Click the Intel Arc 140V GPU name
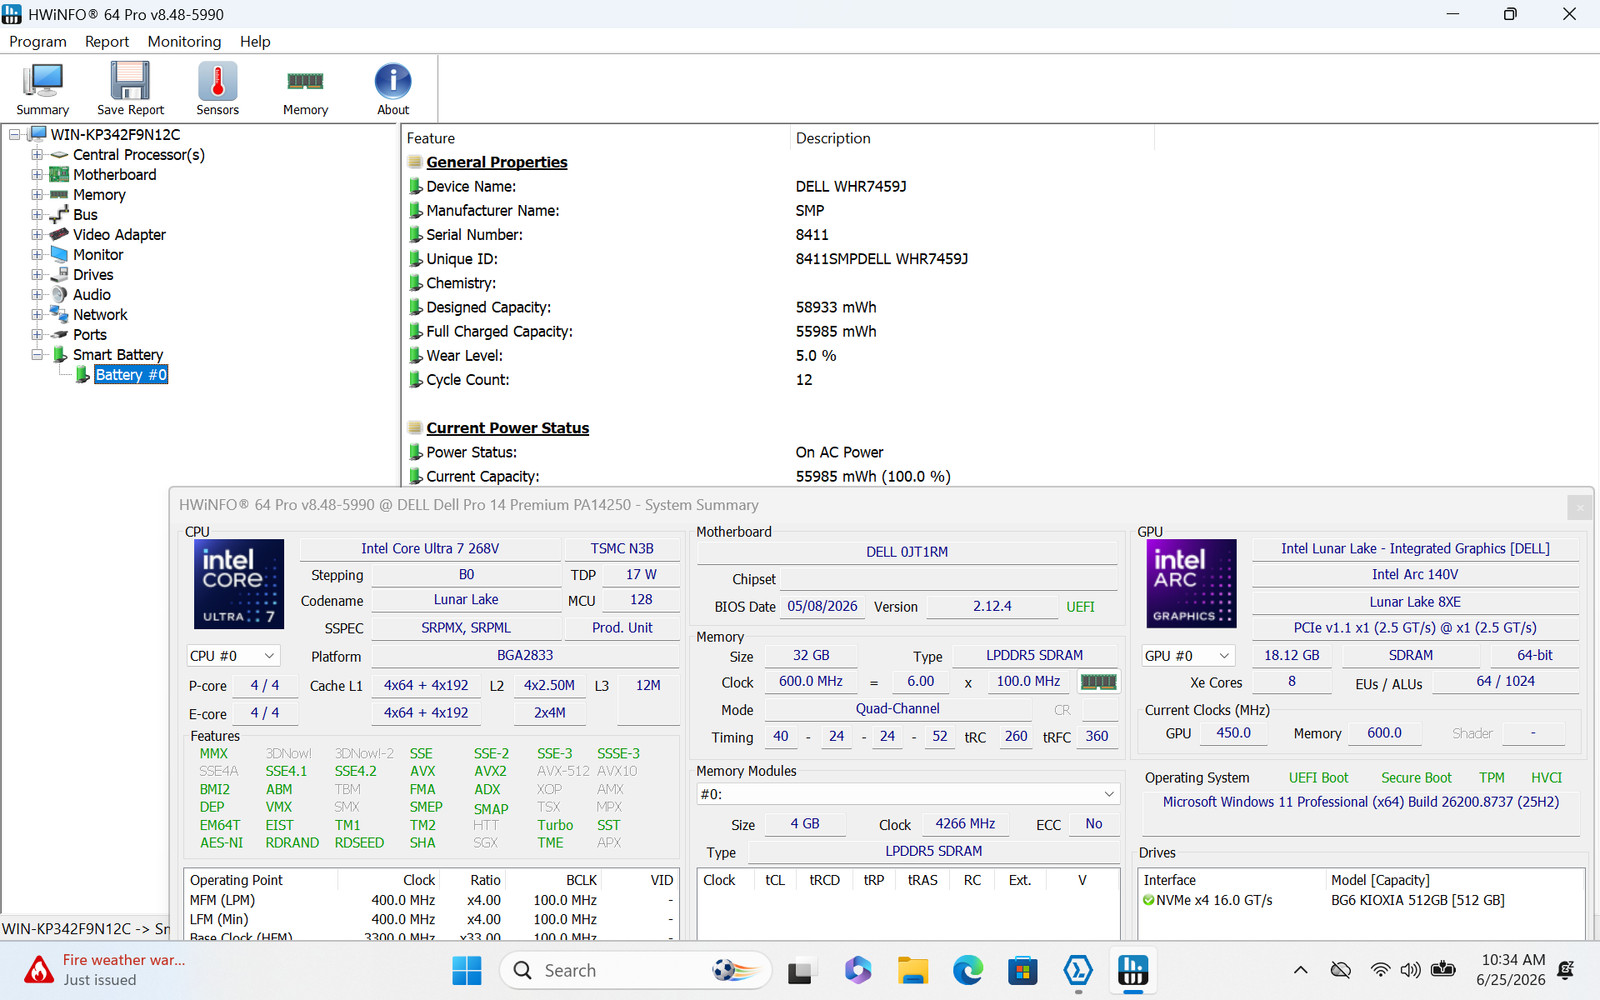Screen dimensions: 1600x1000 (1415, 575)
